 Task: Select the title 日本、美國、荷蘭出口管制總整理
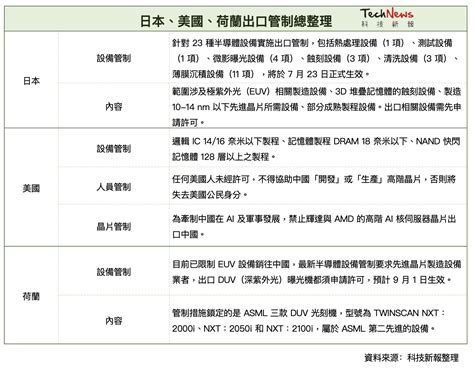coord(236,21)
